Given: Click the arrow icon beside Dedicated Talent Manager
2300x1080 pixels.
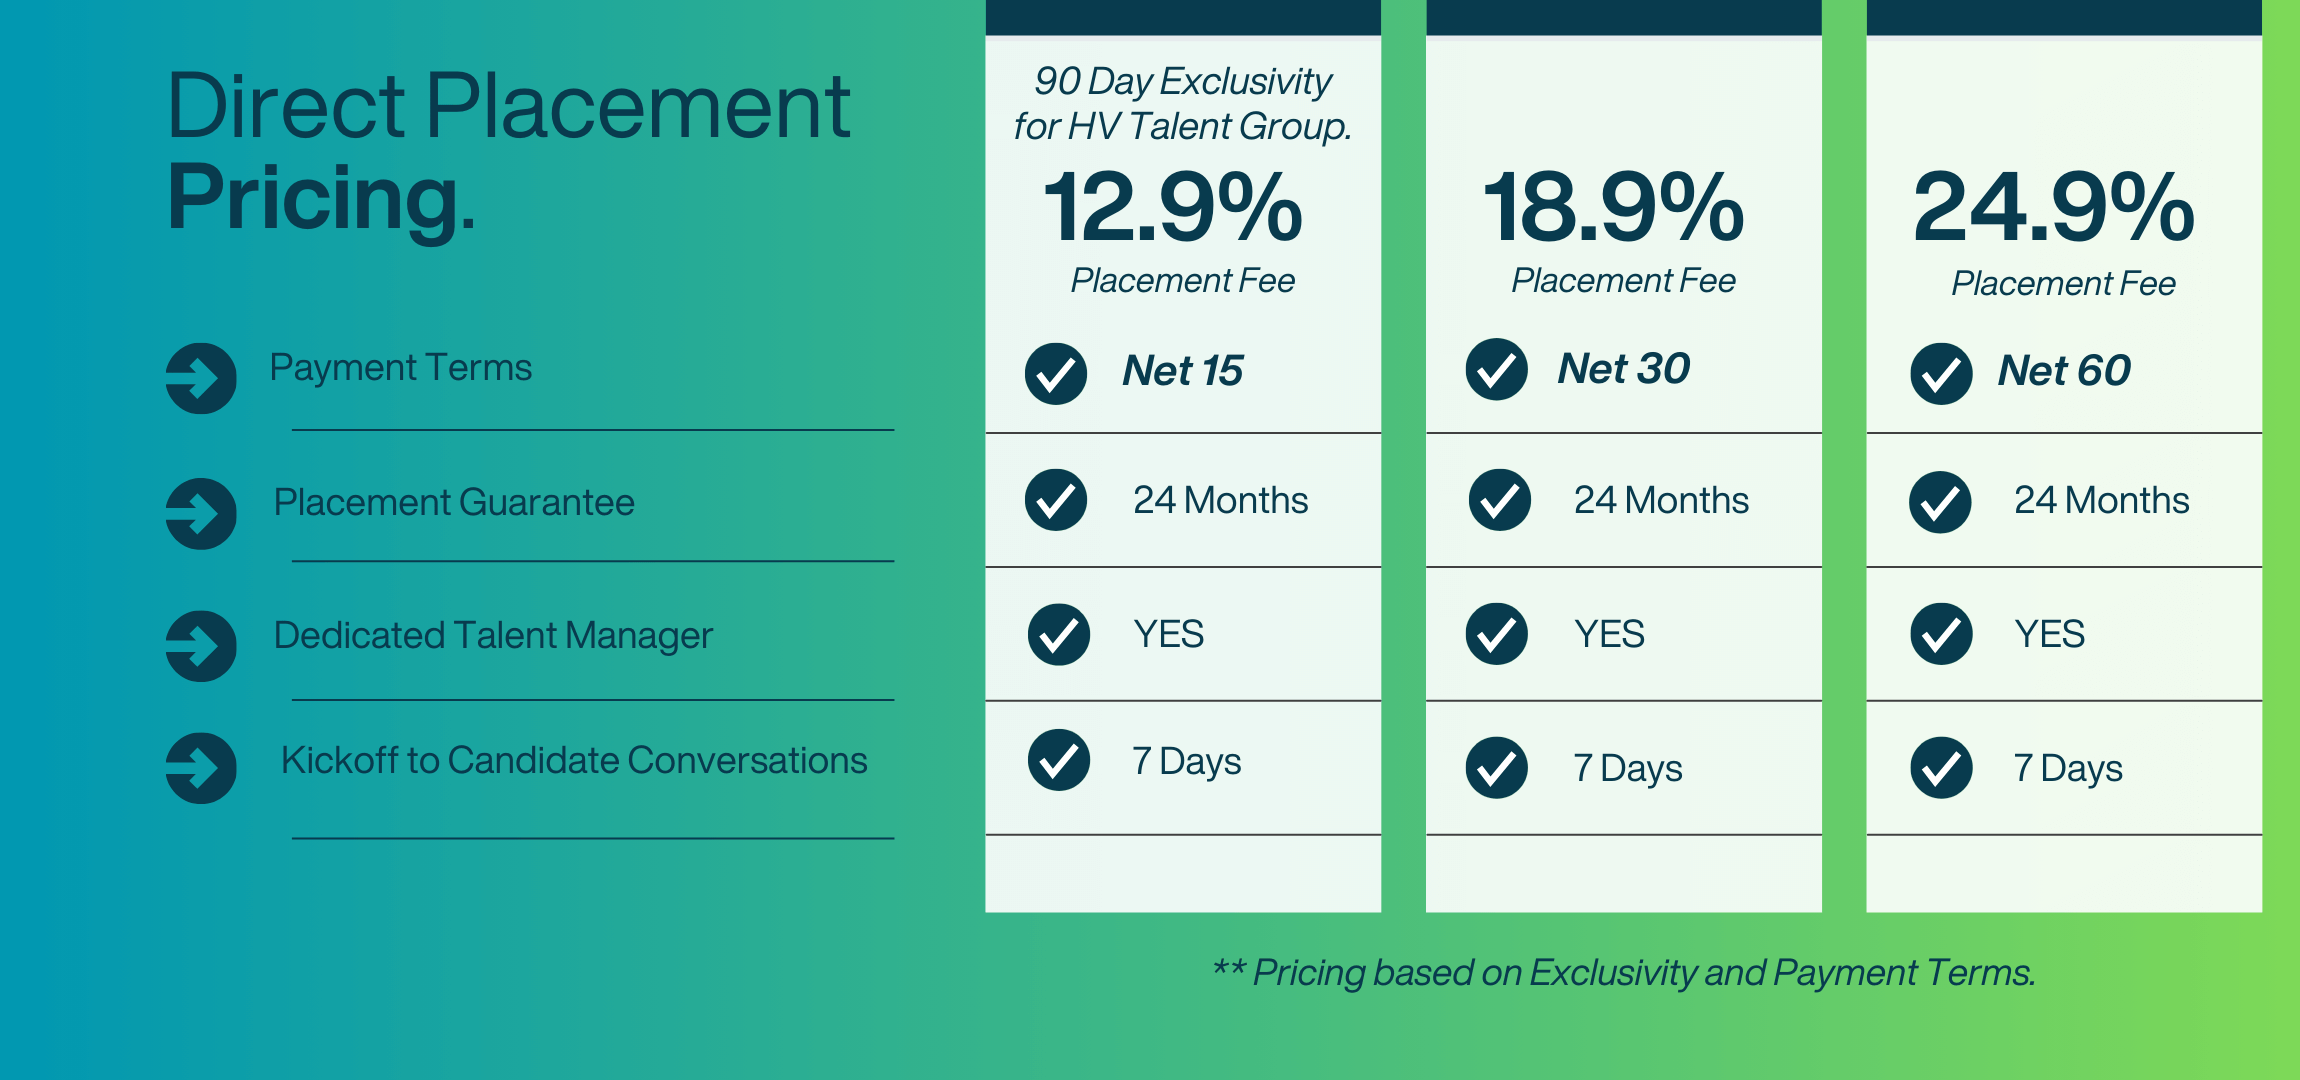Looking at the screenshot, I should pyautogui.click(x=201, y=646).
